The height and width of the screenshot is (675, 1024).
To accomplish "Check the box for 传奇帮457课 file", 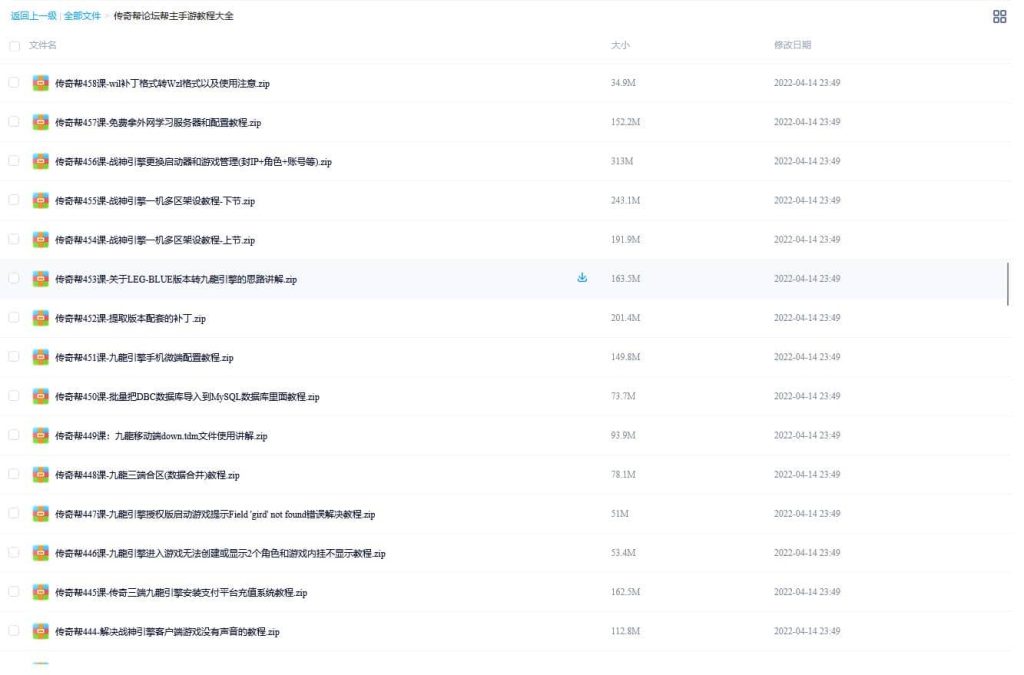I will pos(14,121).
